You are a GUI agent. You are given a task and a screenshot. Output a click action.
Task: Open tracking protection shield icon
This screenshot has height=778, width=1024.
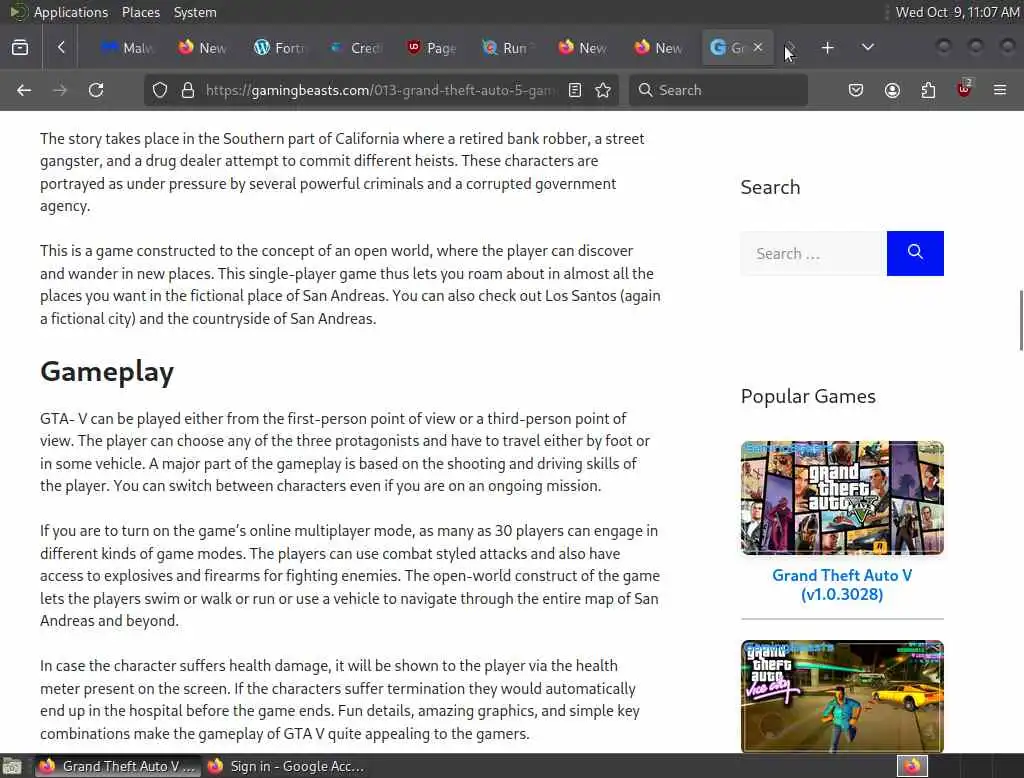point(160,90)
